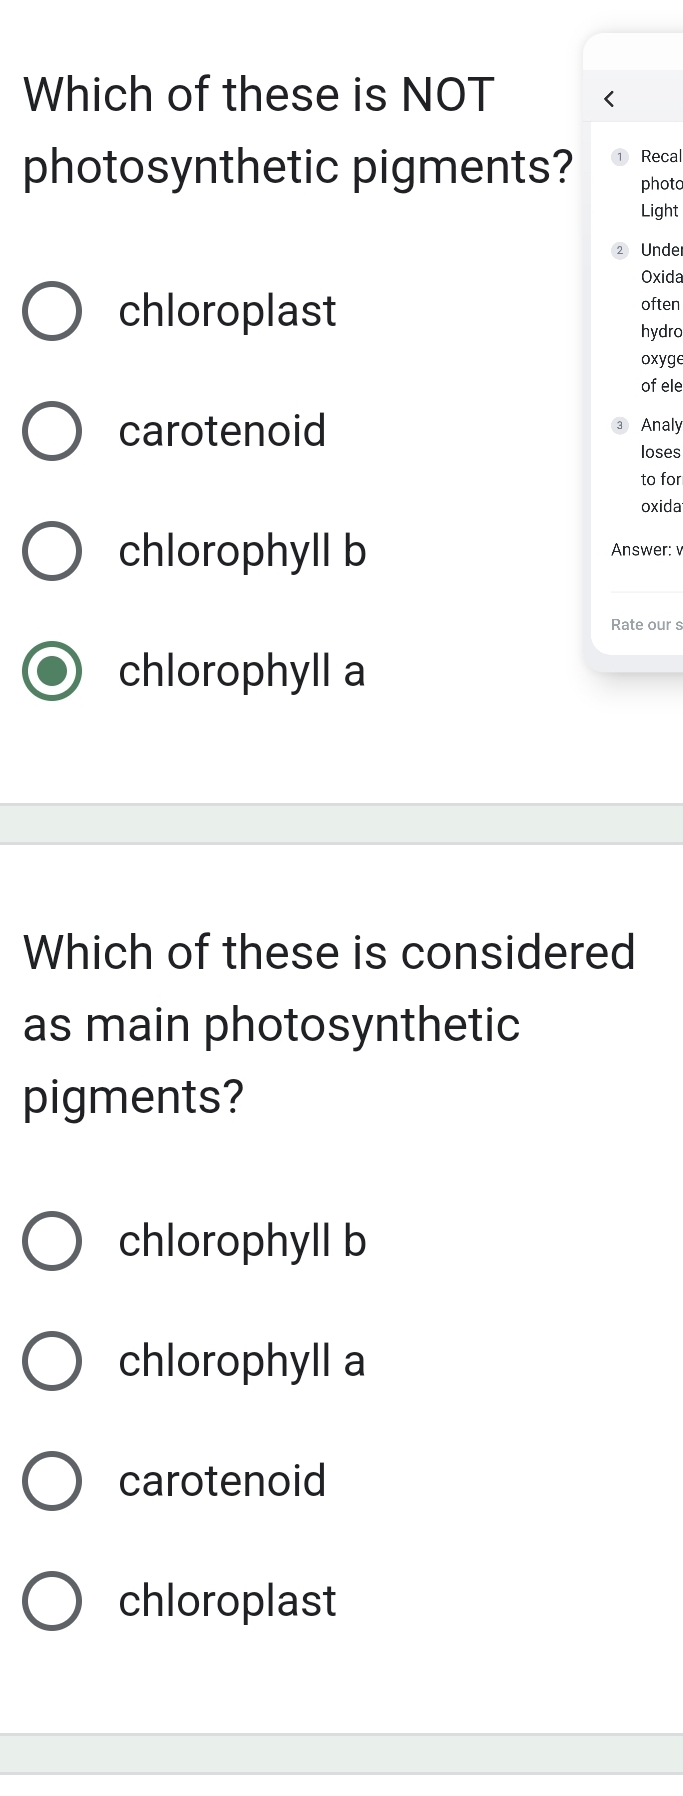
Task: Click the selected chlorophyll a radio button
Action: click(51, 672)
